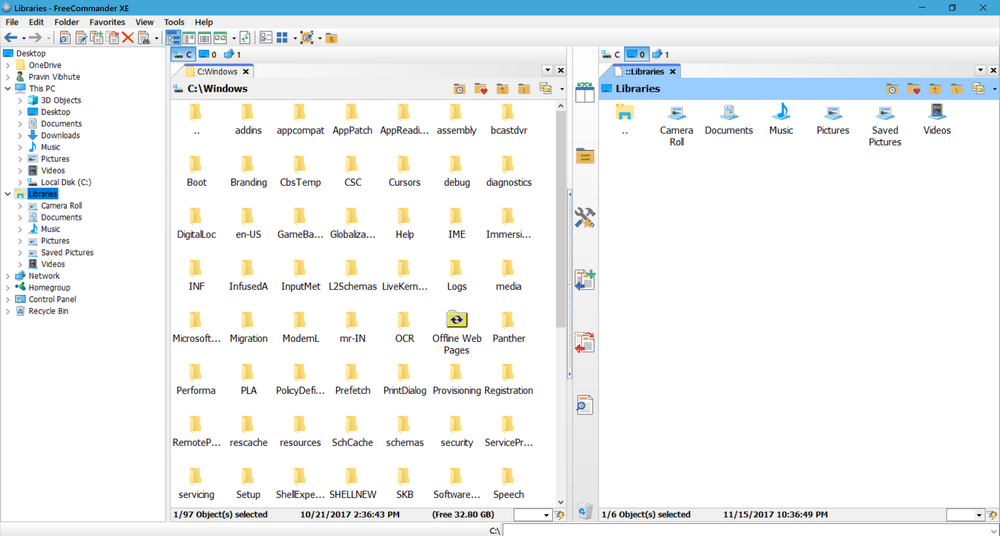The width and height of the screenshot is (1000, 536).
Task: Collapse the This PC tree node
Action: [8, 89]
